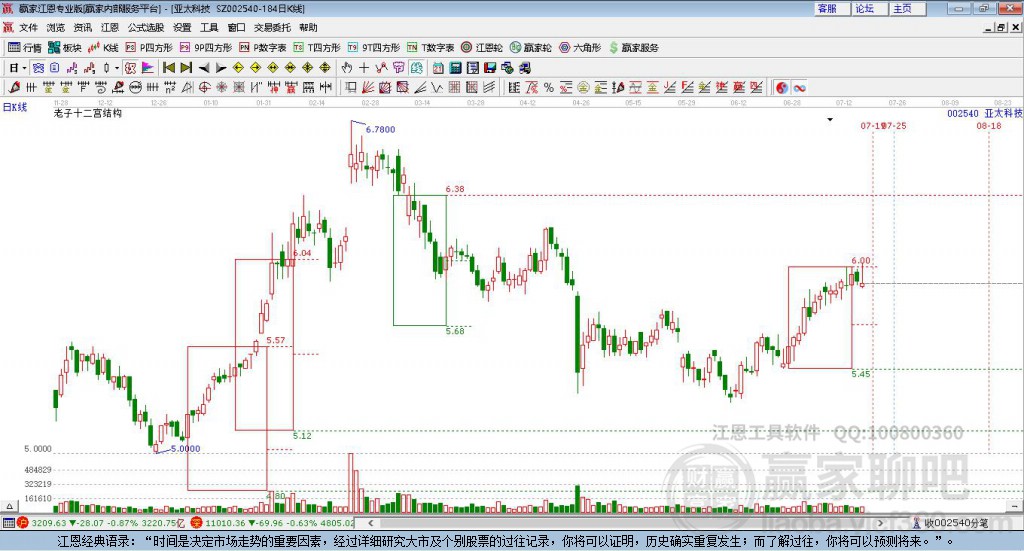Open the 江恩轮 Gann wheel tool
This screenshot has height=551, width=1024.
(481, 47)
